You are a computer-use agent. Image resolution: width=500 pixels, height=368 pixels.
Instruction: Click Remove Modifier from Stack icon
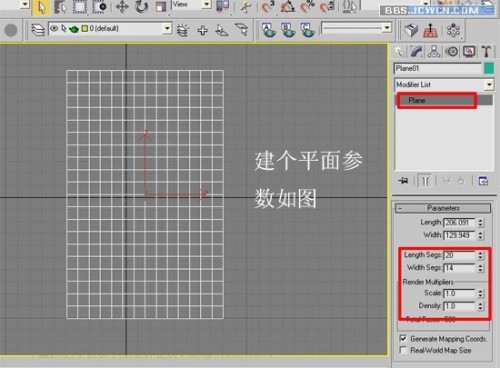pyautogui.click(x=461, y=181)
